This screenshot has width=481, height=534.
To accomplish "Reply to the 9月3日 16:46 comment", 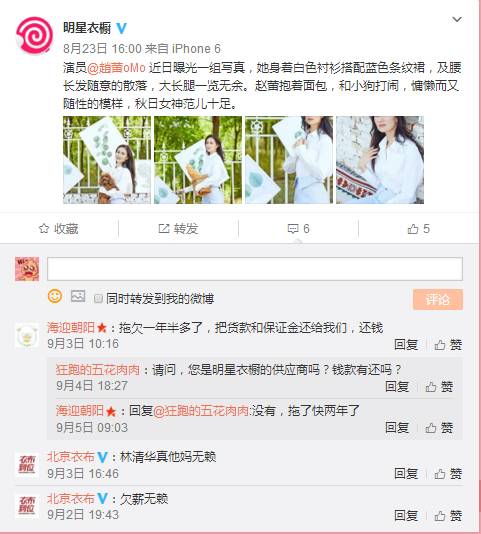I will tap(406, 474).
